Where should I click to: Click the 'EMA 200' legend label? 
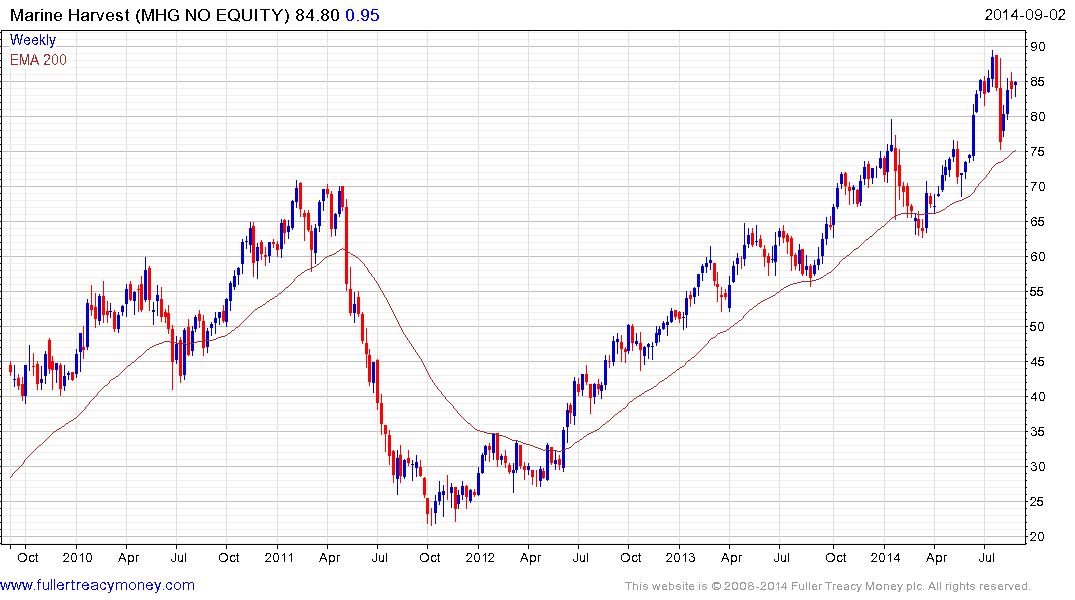click(38, 60)
